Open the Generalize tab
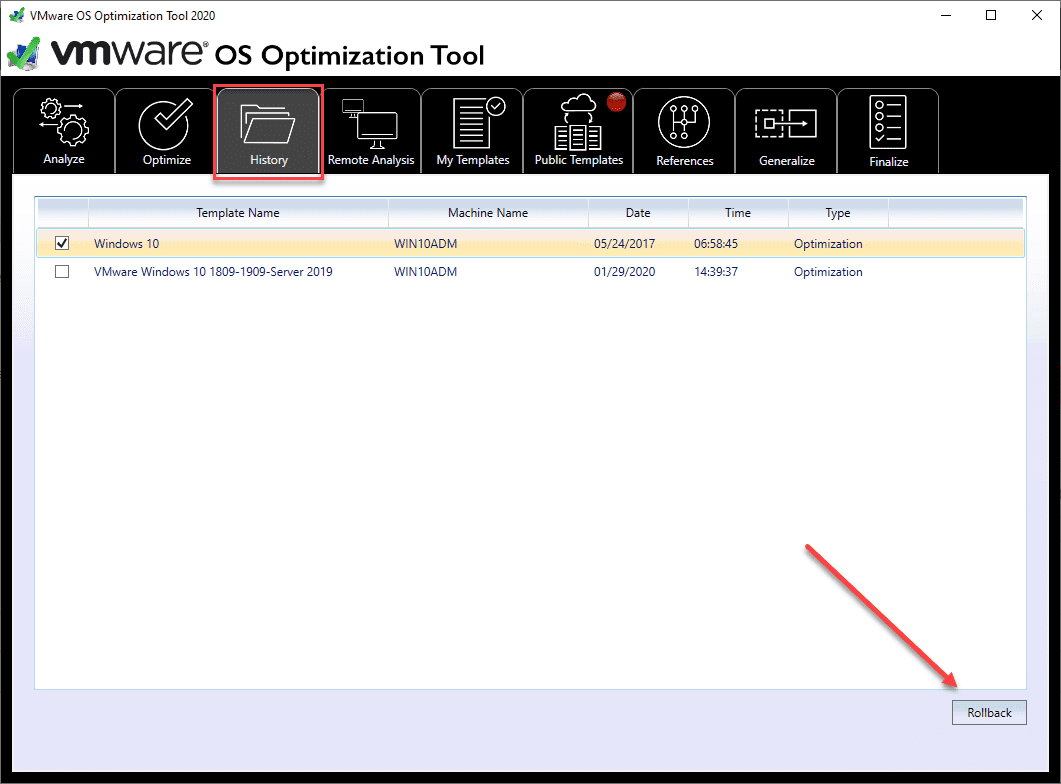The width and height of the screenshot is (1061, 784). (x=786, y=131)
